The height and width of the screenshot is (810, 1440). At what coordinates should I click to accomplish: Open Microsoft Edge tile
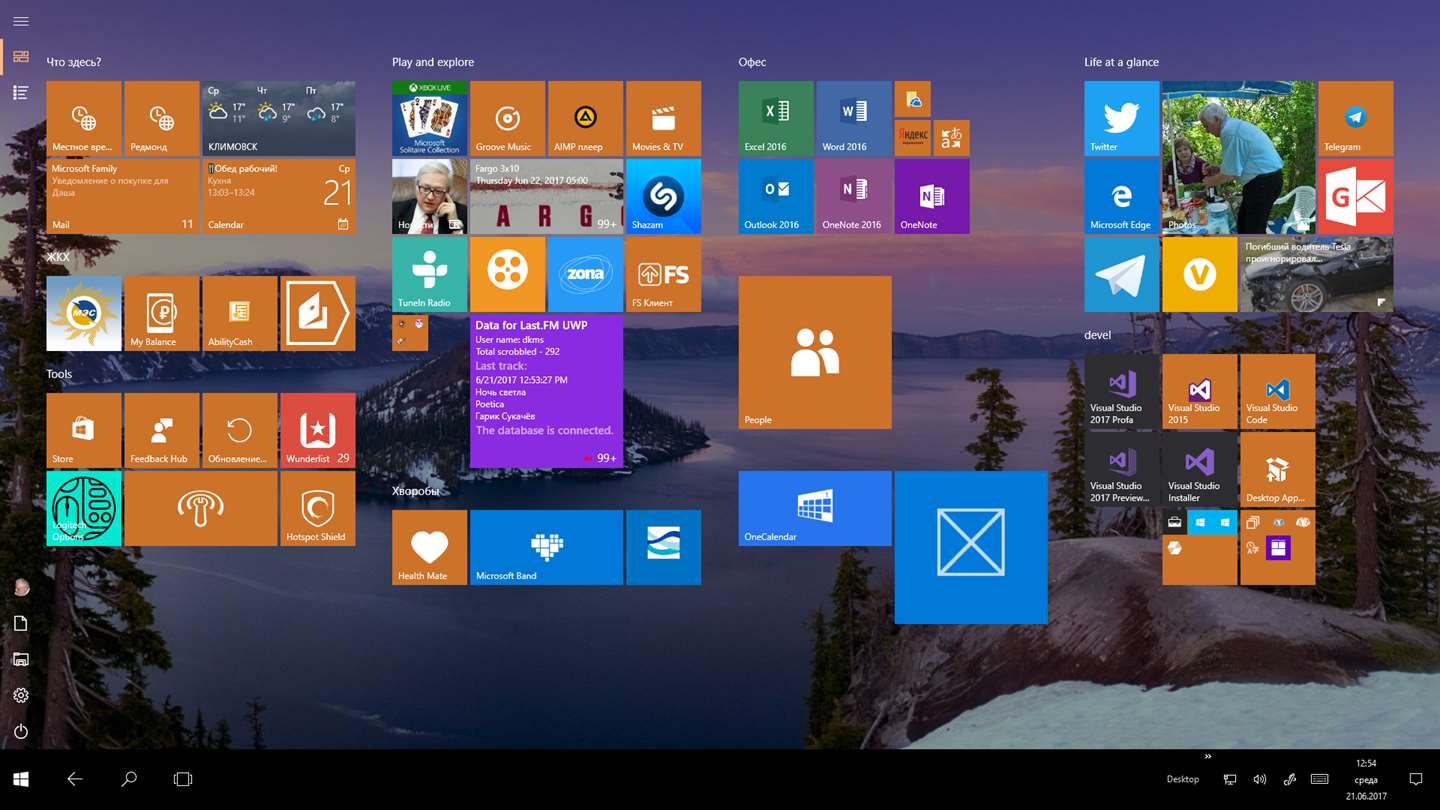click(1121, 196)
